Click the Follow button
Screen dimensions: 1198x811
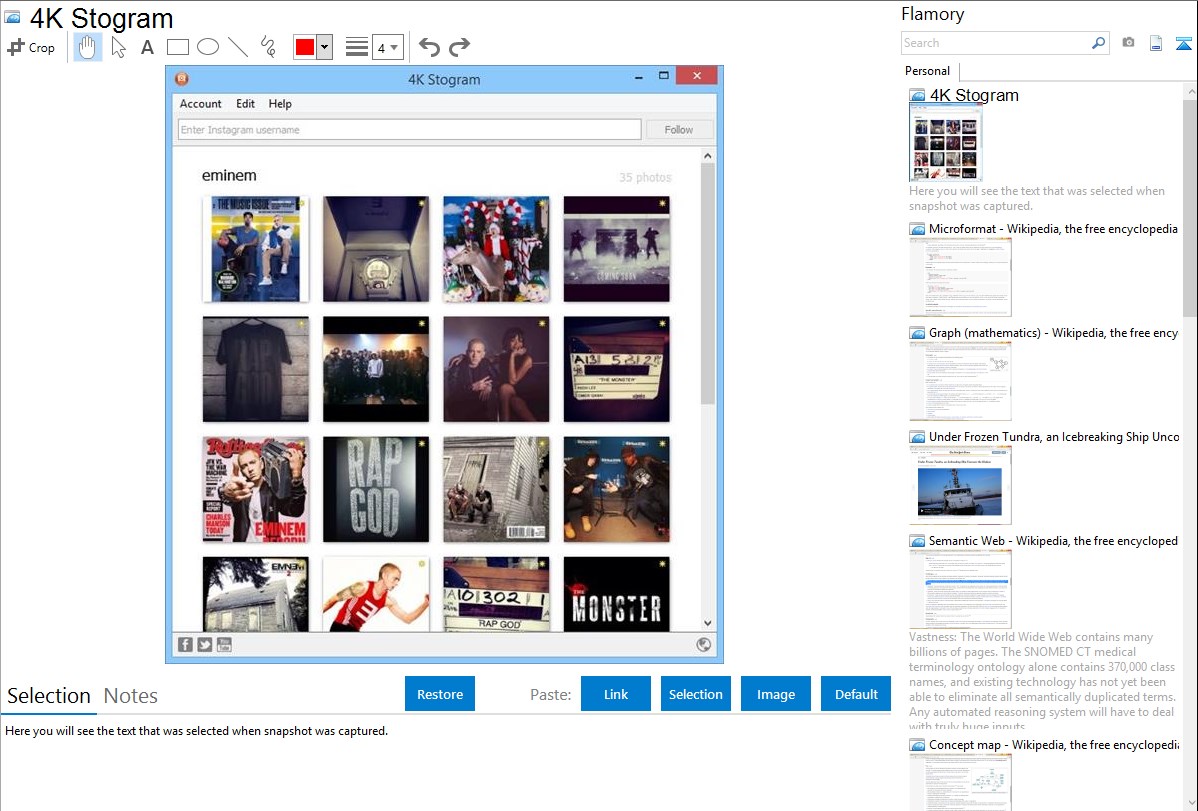click(679, 130)
